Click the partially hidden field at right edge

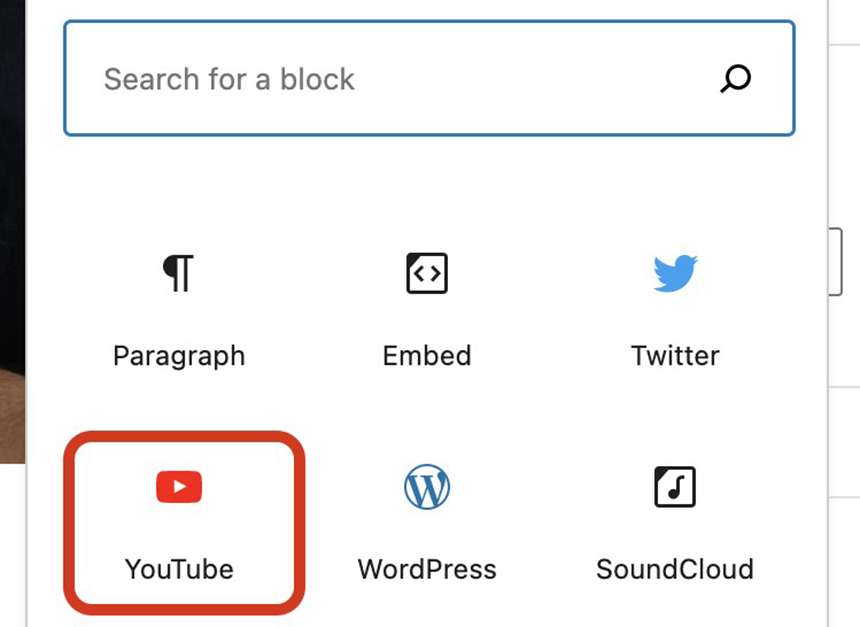835,262
